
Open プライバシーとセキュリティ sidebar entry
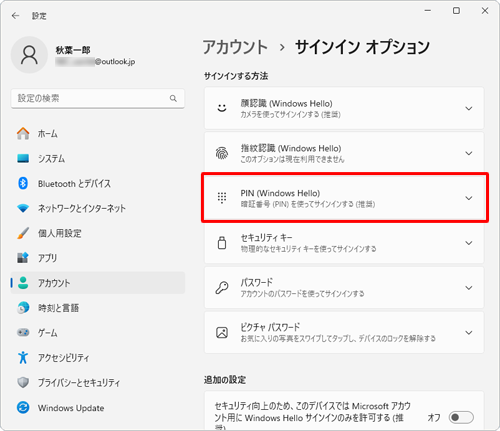(x=98, y=382)
